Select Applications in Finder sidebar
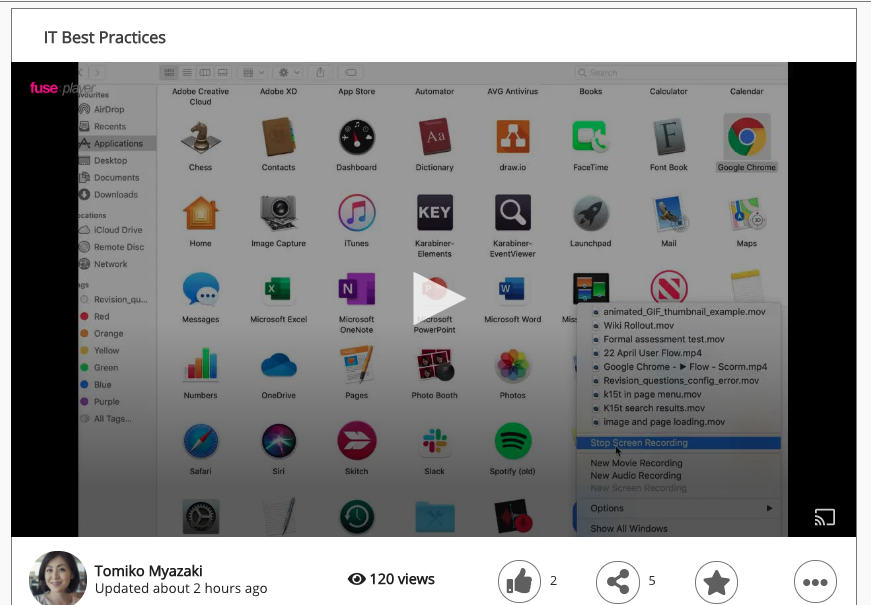Screen dimensions: 871x605 117,143
